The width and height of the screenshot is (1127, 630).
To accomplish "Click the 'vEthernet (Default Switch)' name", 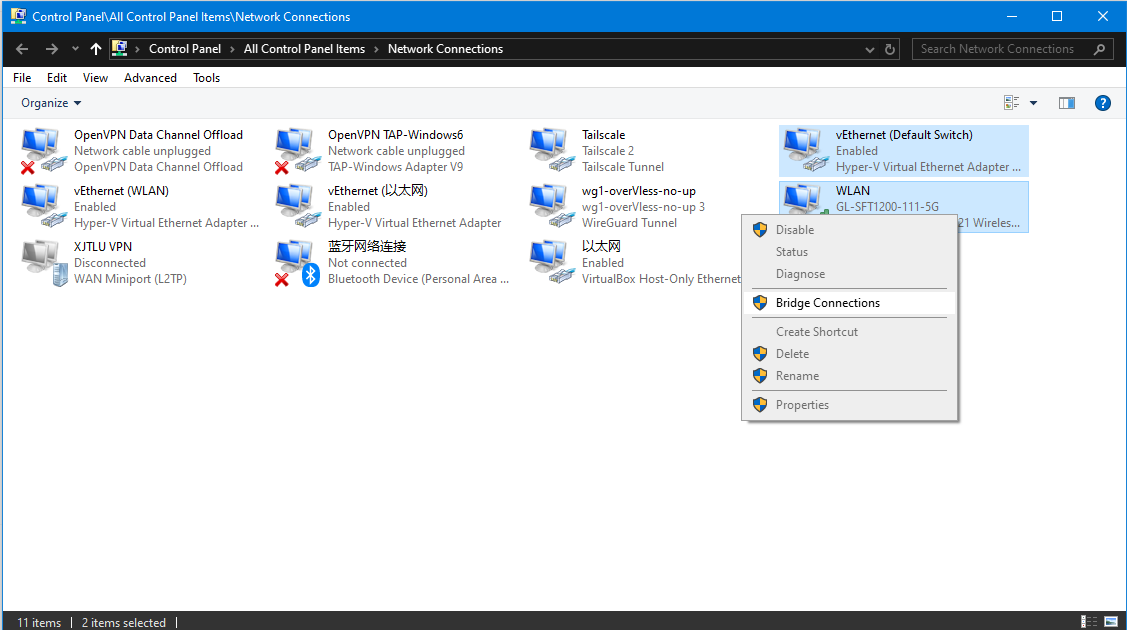I will point(904,135).
